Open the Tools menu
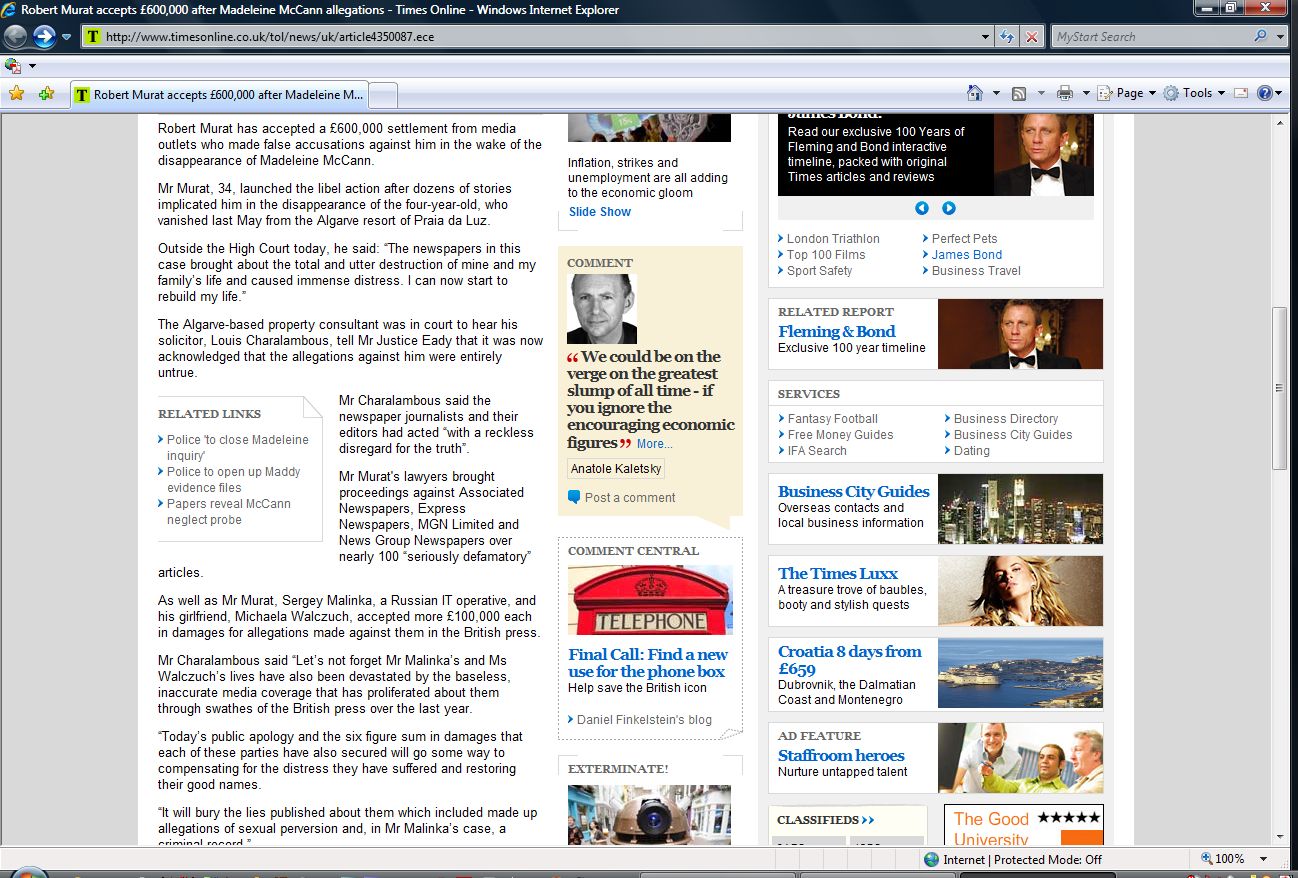Image resolution: width=1298 pixels, height=878 pixels. (1196, 93)
